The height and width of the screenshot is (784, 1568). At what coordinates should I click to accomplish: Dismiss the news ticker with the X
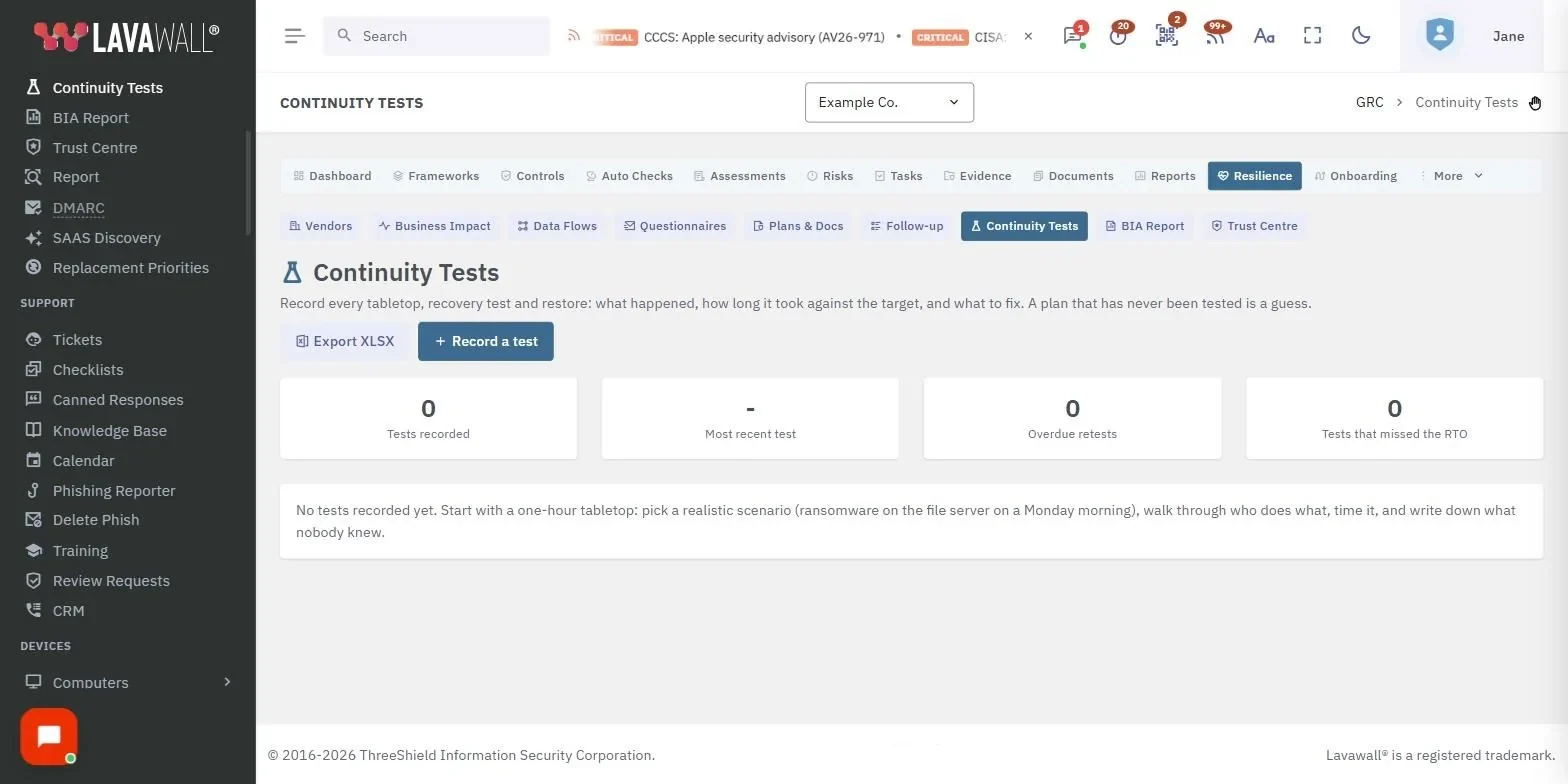(1028, 36)
